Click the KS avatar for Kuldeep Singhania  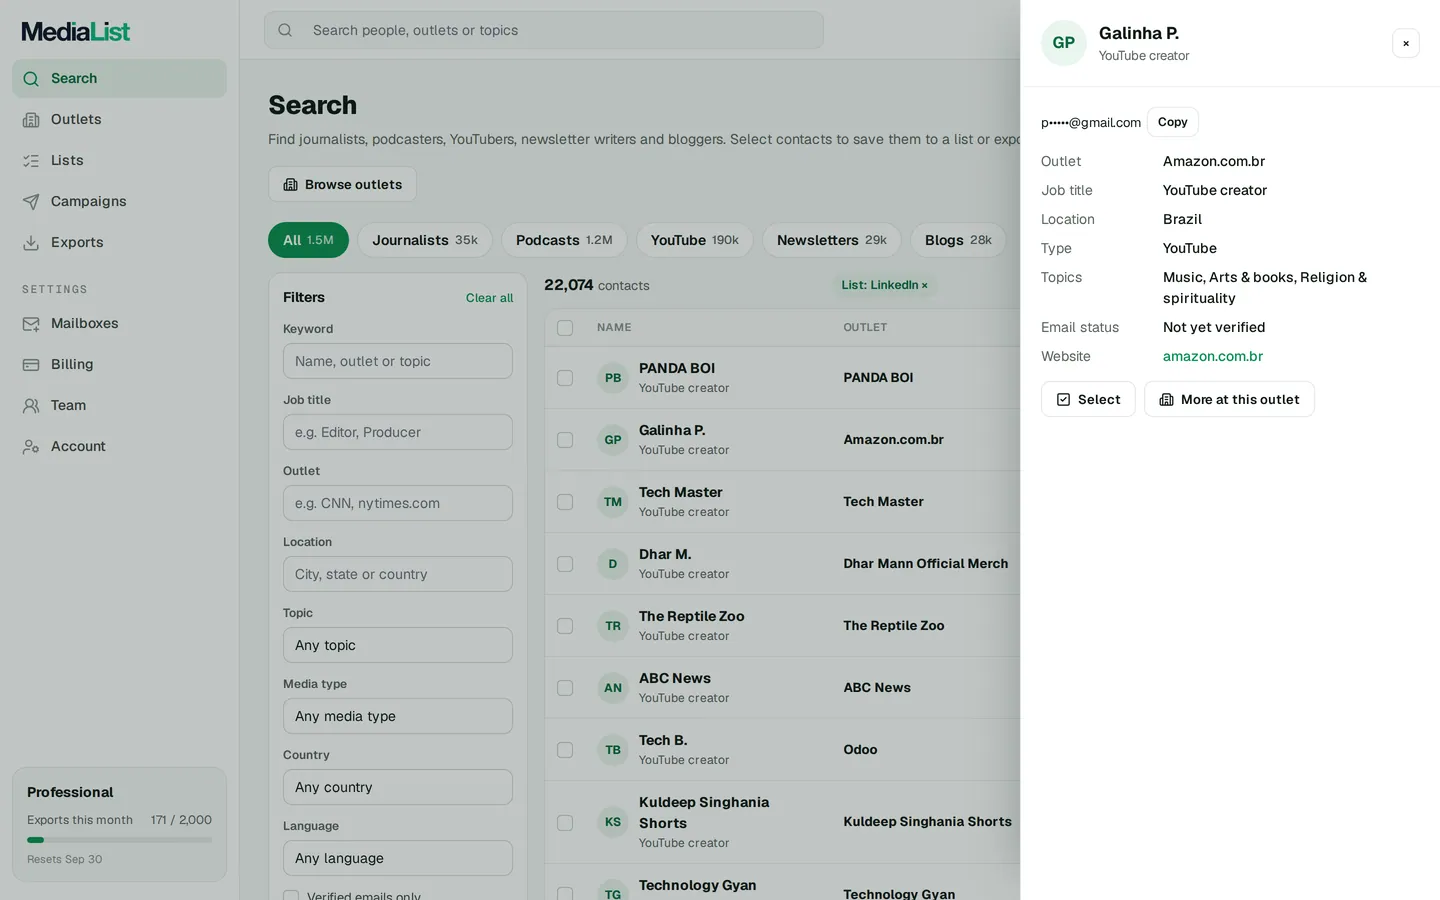(x=613, y=822)
